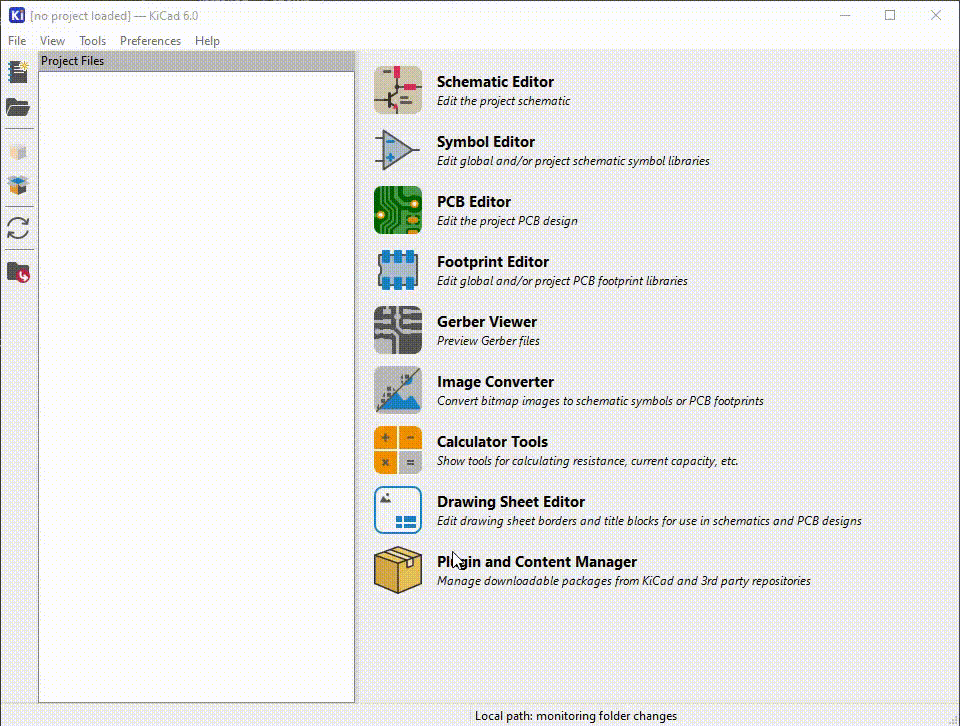This screenshot has width=960, height=726.
Task: Click the browse project folder icon
Action: pos(18,272)
